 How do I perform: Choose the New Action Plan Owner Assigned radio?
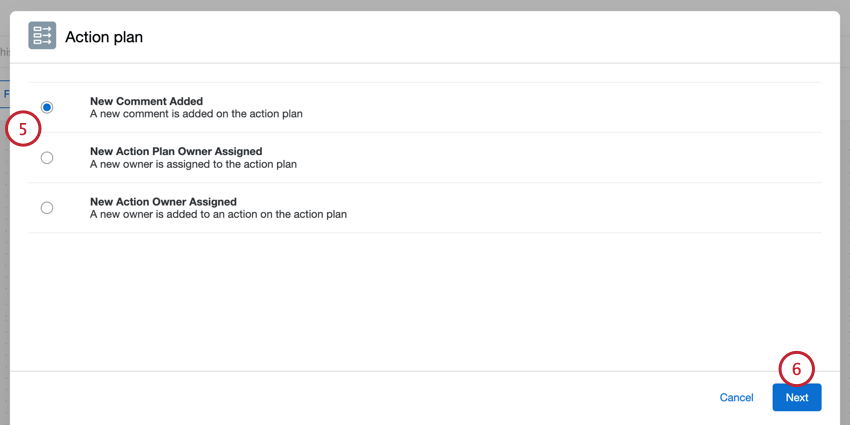[47, 158]
